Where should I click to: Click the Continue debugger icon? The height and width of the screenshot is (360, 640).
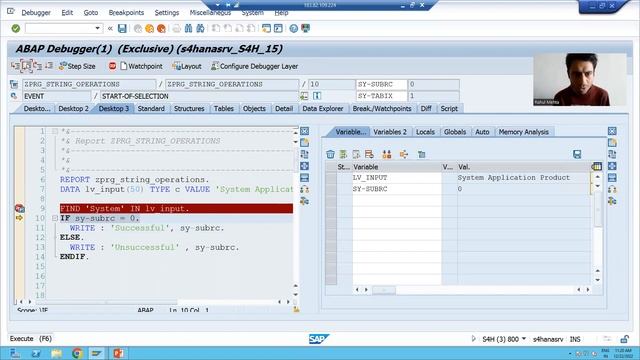tap(49, 66)
